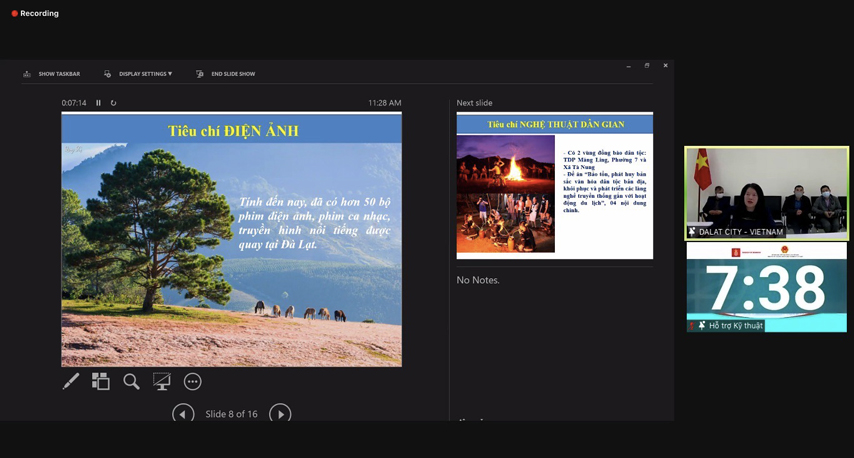Select the pen and laser pointer tool
The image size is (854, 458).
pos(71,381)
